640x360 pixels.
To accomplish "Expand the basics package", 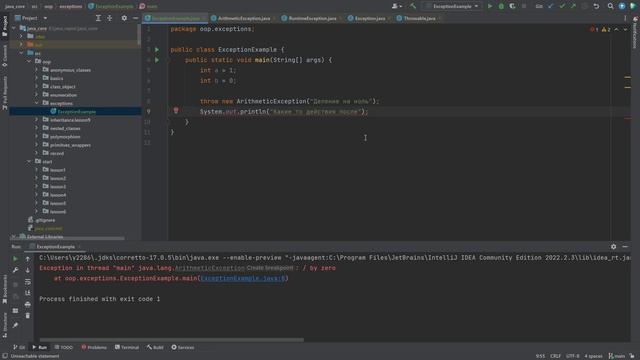I will (36, 78).
